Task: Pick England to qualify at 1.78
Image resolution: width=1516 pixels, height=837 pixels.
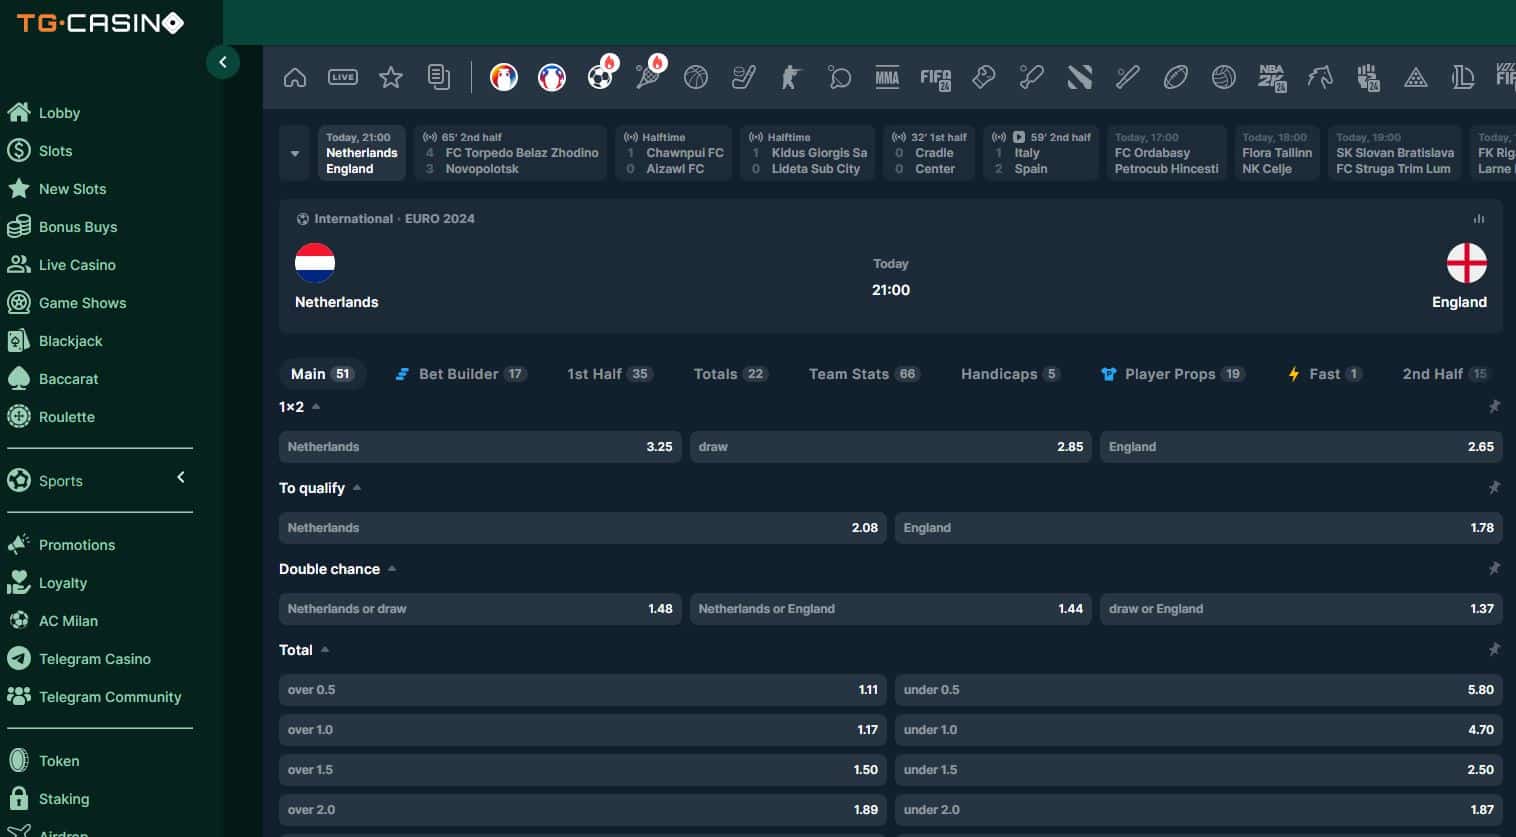Action: click(x=1198, y=528)
